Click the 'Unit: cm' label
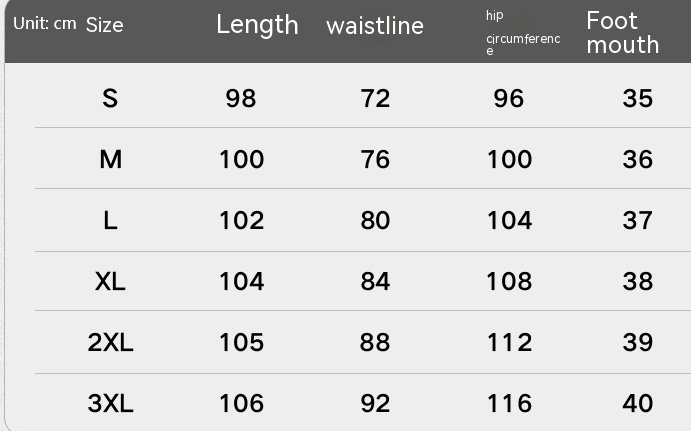 [x=45, y=23]
